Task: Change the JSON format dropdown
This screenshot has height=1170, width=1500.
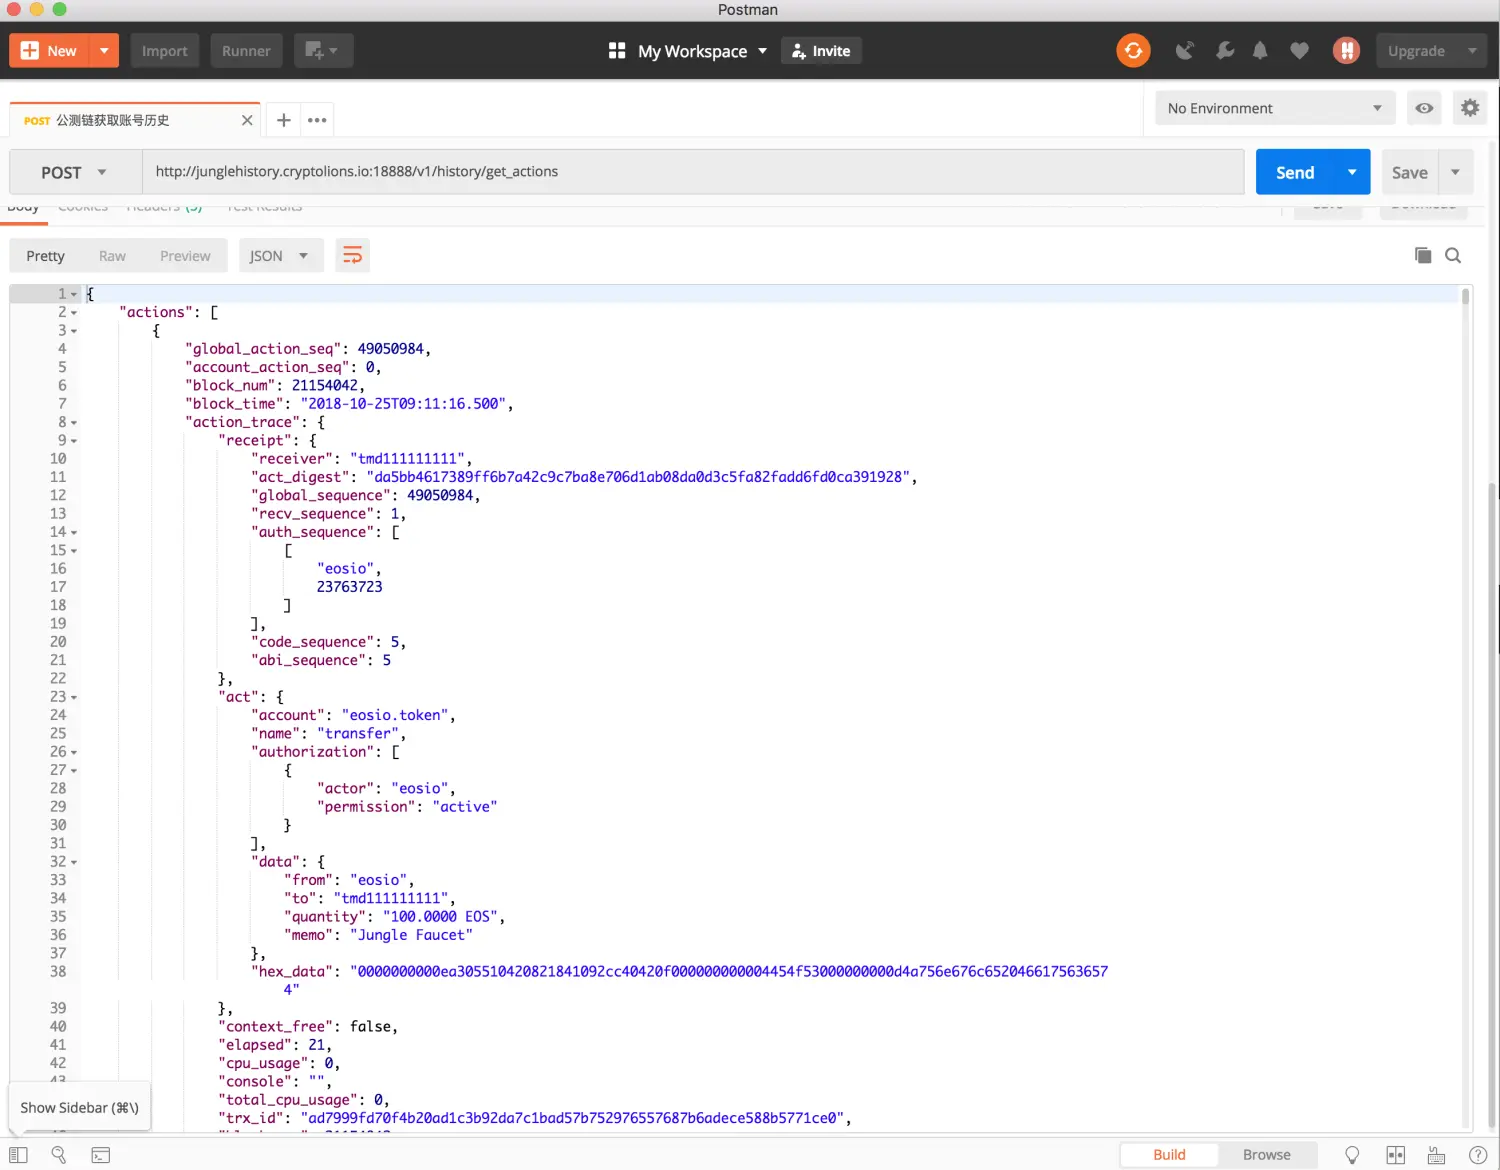Action: (x=280, y=256)
